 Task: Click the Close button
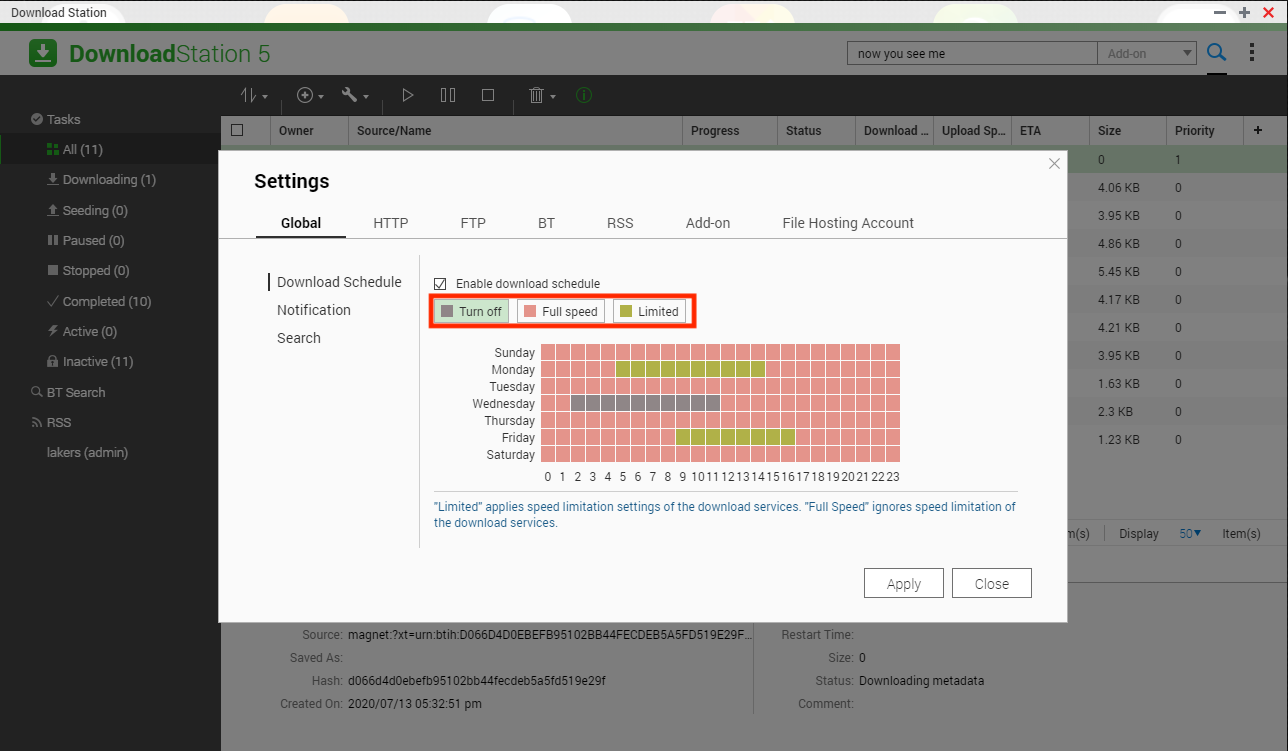pyautogui.click(x=992, y=584)
